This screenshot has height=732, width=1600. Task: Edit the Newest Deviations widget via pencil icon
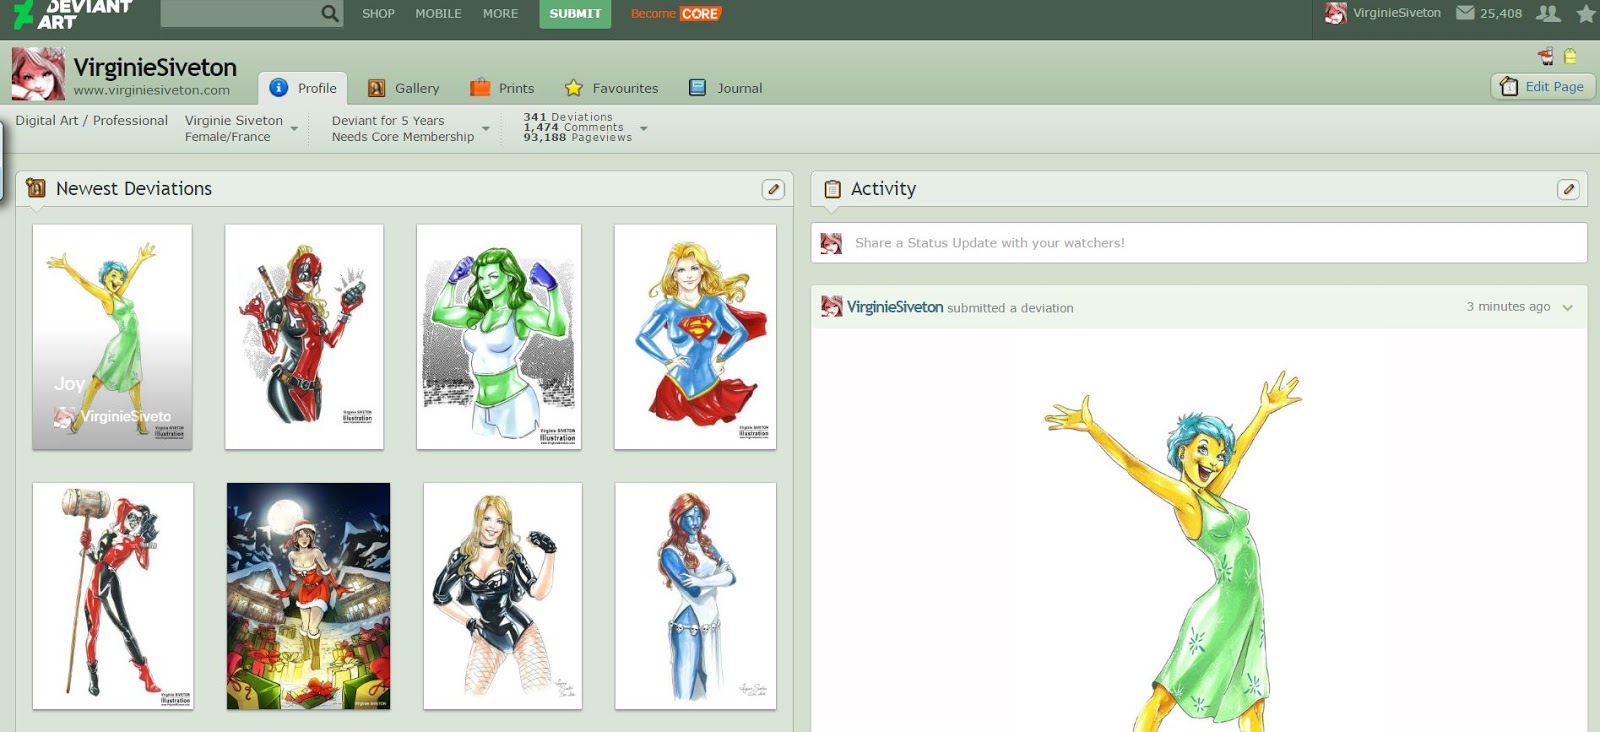coord(773,189)
